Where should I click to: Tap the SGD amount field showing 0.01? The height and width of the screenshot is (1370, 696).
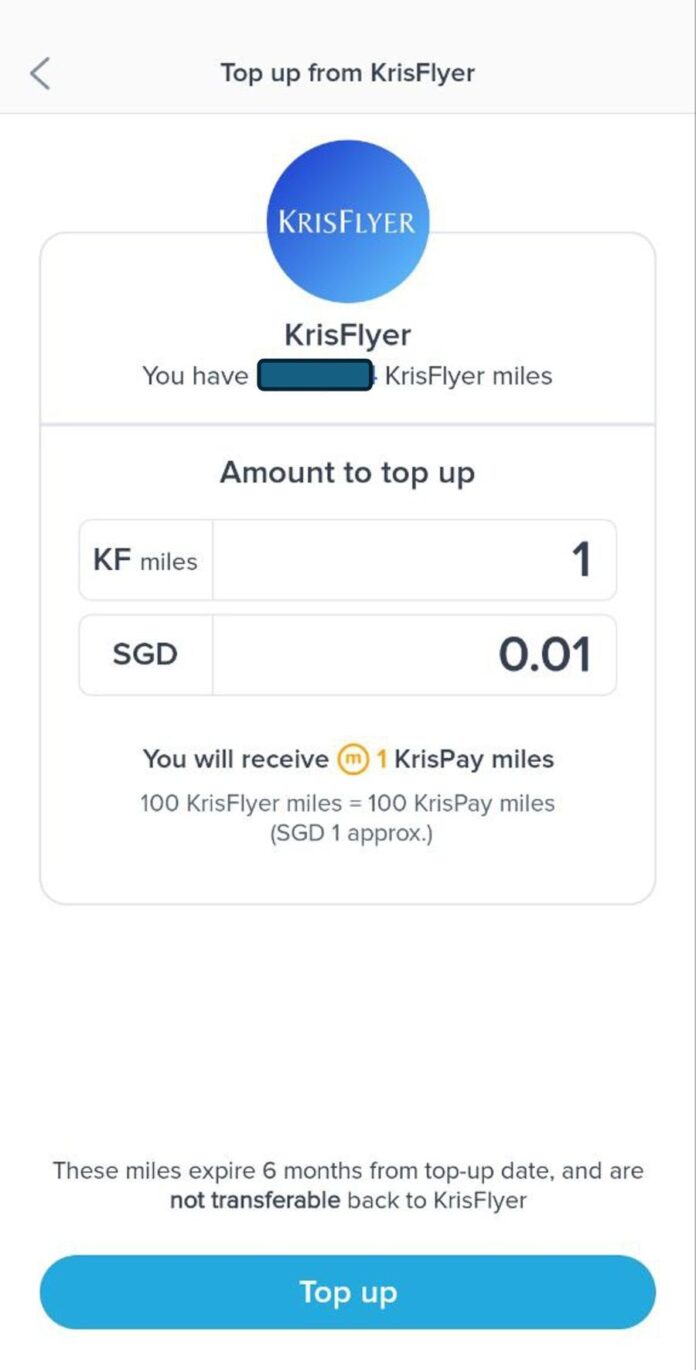click(x=413, y=654)
